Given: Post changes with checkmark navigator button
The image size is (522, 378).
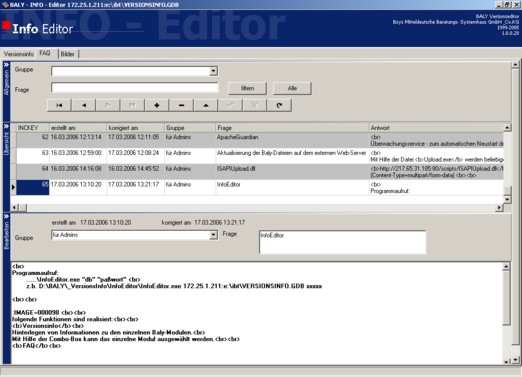Looking at the screenshot, I should (230, 105).
